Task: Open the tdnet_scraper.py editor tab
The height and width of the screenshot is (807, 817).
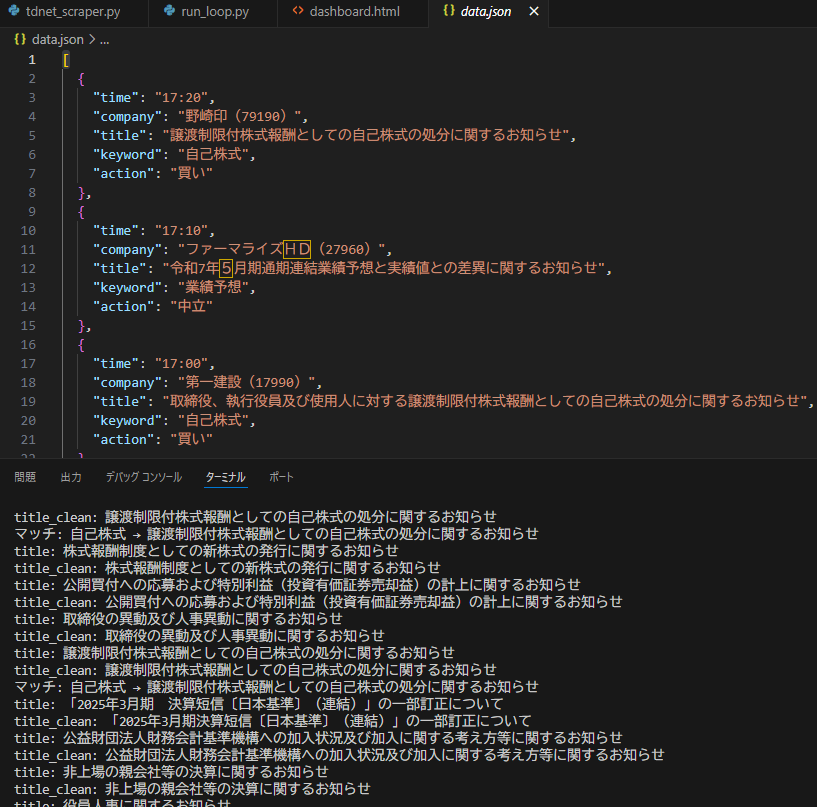Action: point(73,11)
